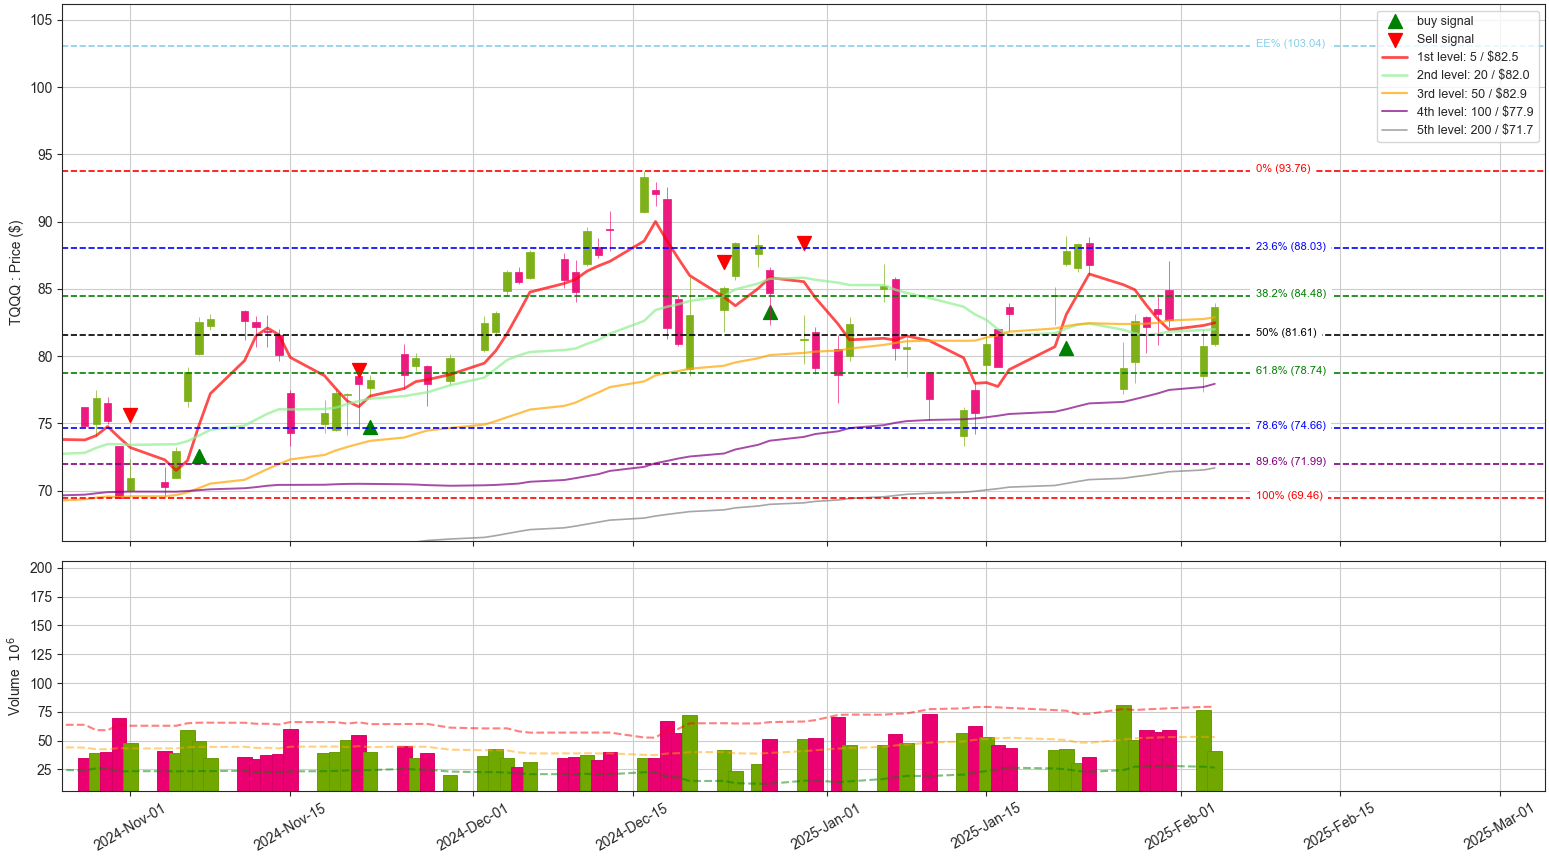
Task: Click the 150 volume axis tick
Action: coord(41,625)
